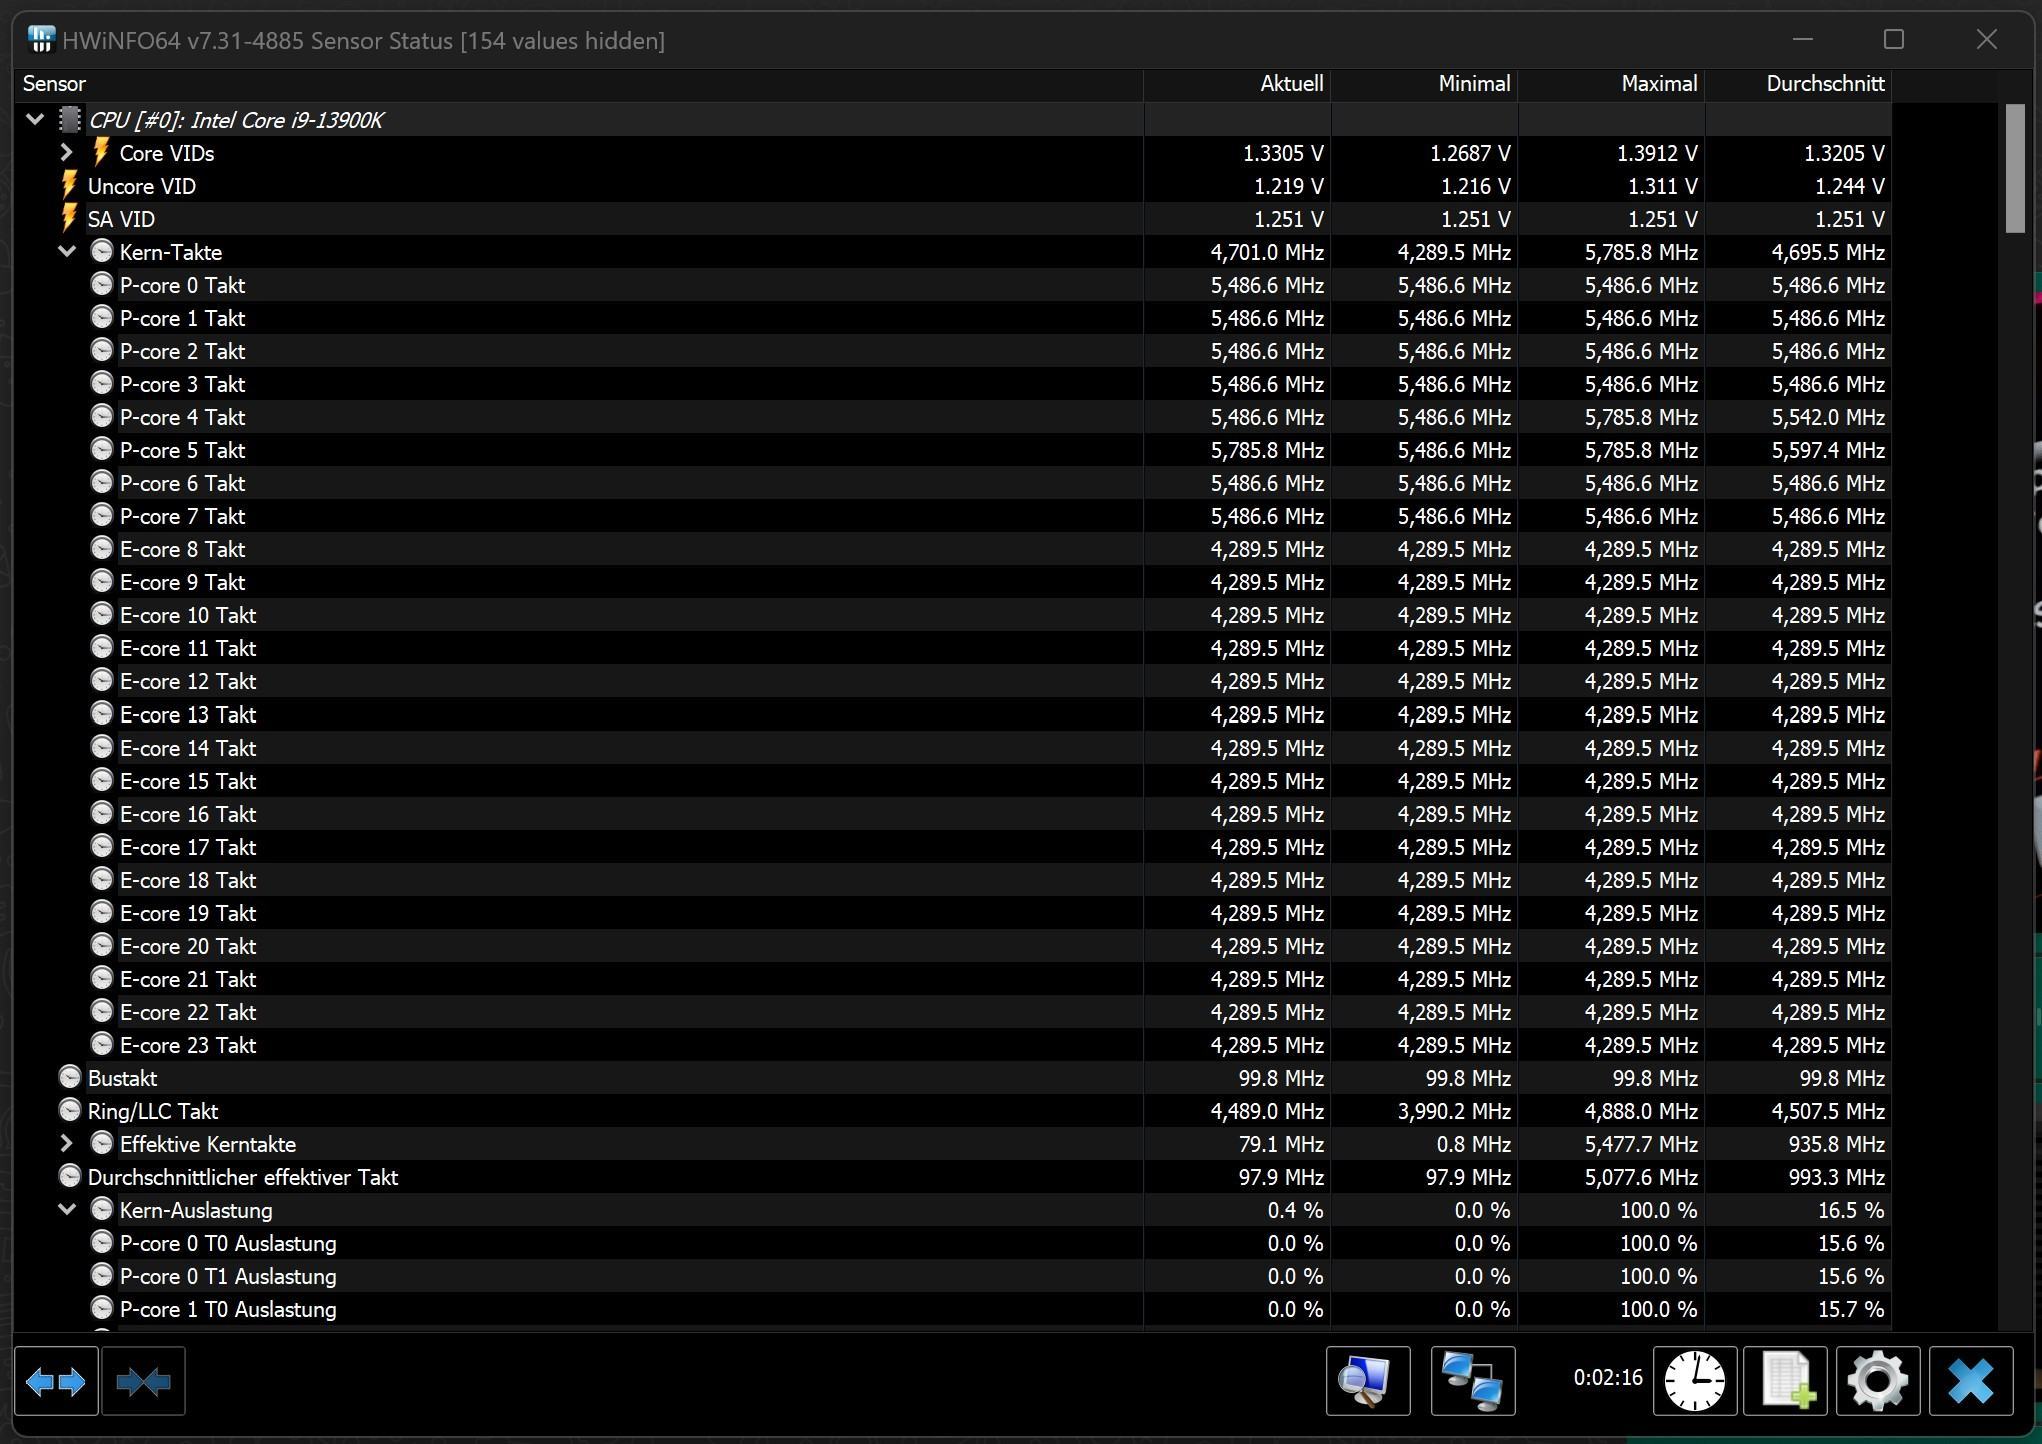2042x1444 pixels.
Task: Close sensors with the blue X icon
Action: pos(1970,1382)
